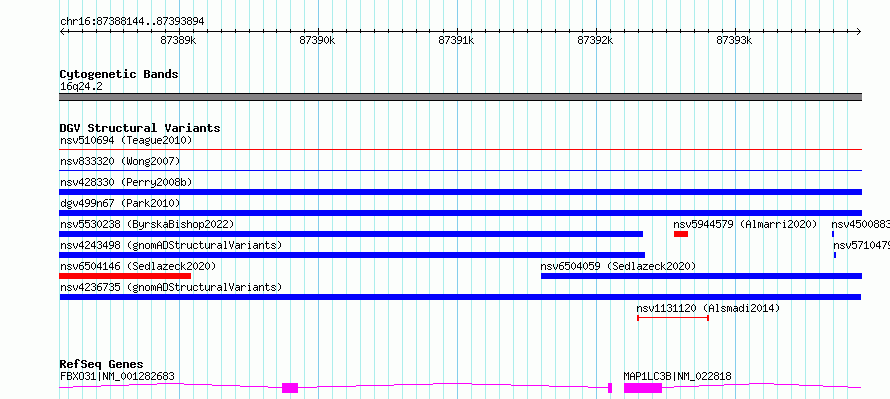Select the blue nsv6504059 variant bar
The height and width of the screenshot is (399, 890).
pos(701,276)
